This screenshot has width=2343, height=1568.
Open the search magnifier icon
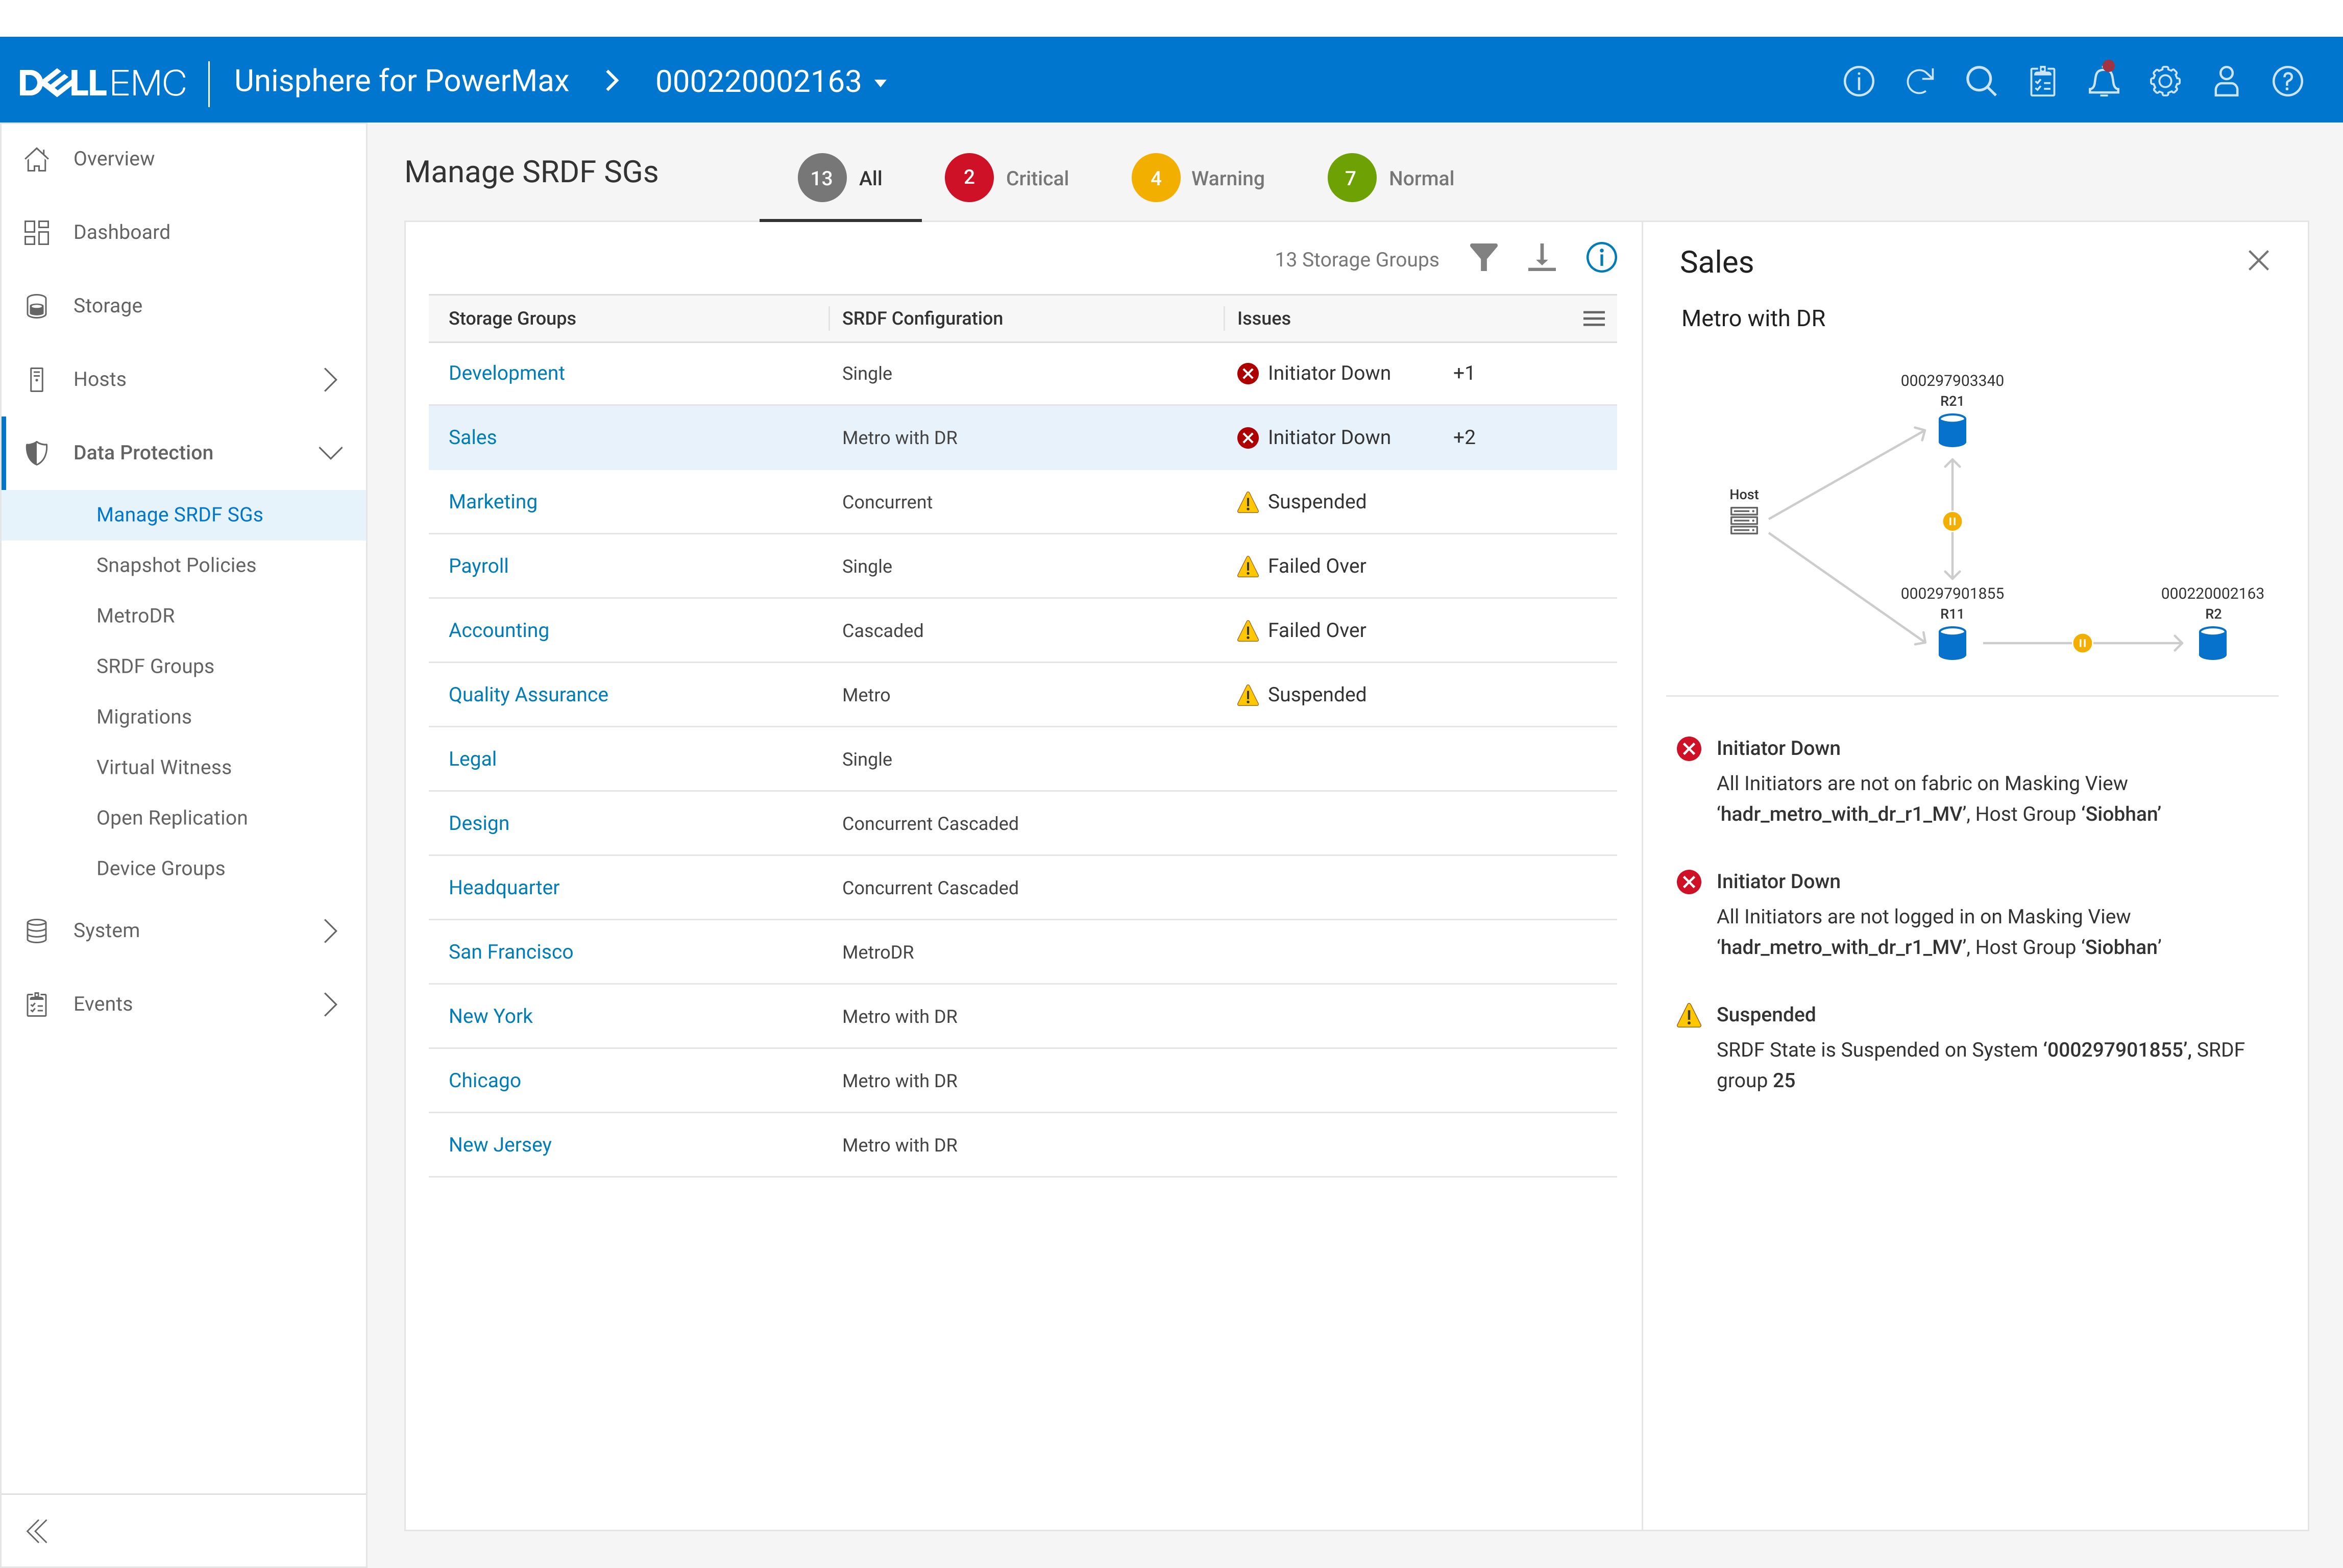(x=1980, y=81)
